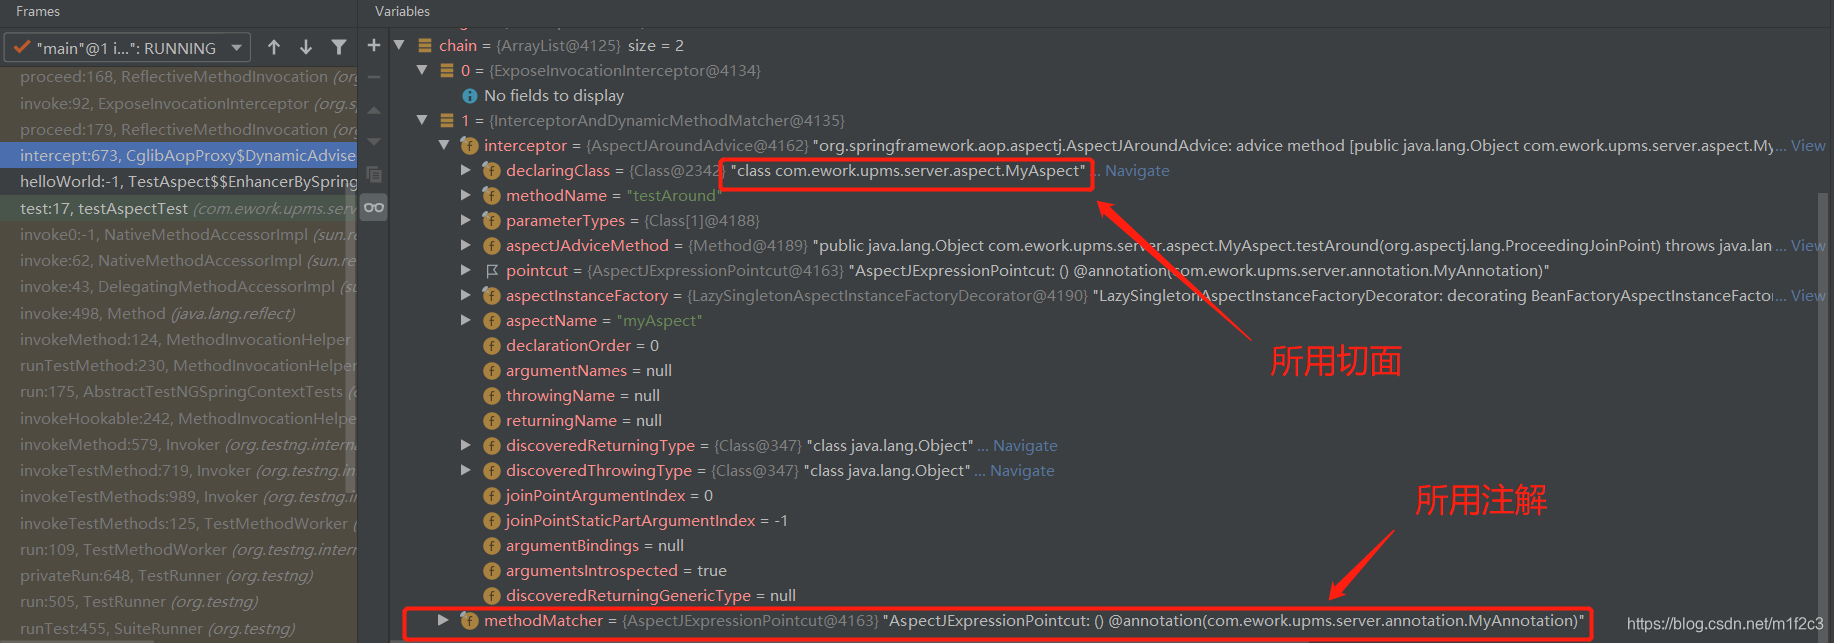Click the New Watch plus icon
1834x643 pixels.
tap(374, 45)
